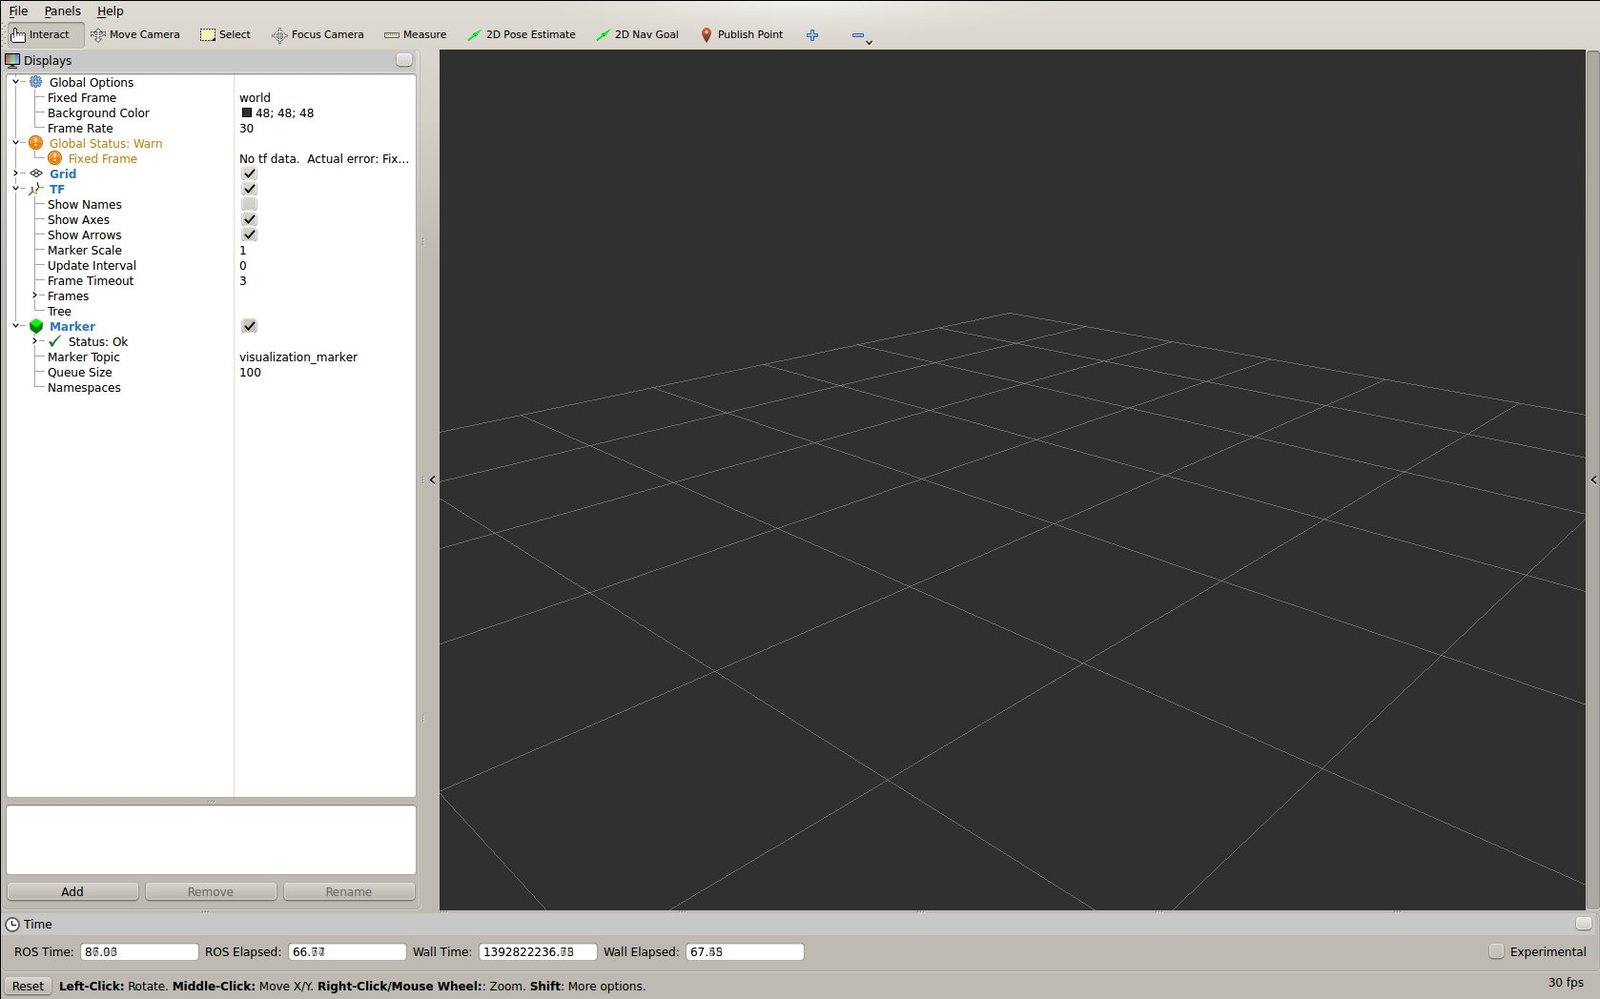
Task: Activate the Publish Point tool
Action: click(741, 35)
